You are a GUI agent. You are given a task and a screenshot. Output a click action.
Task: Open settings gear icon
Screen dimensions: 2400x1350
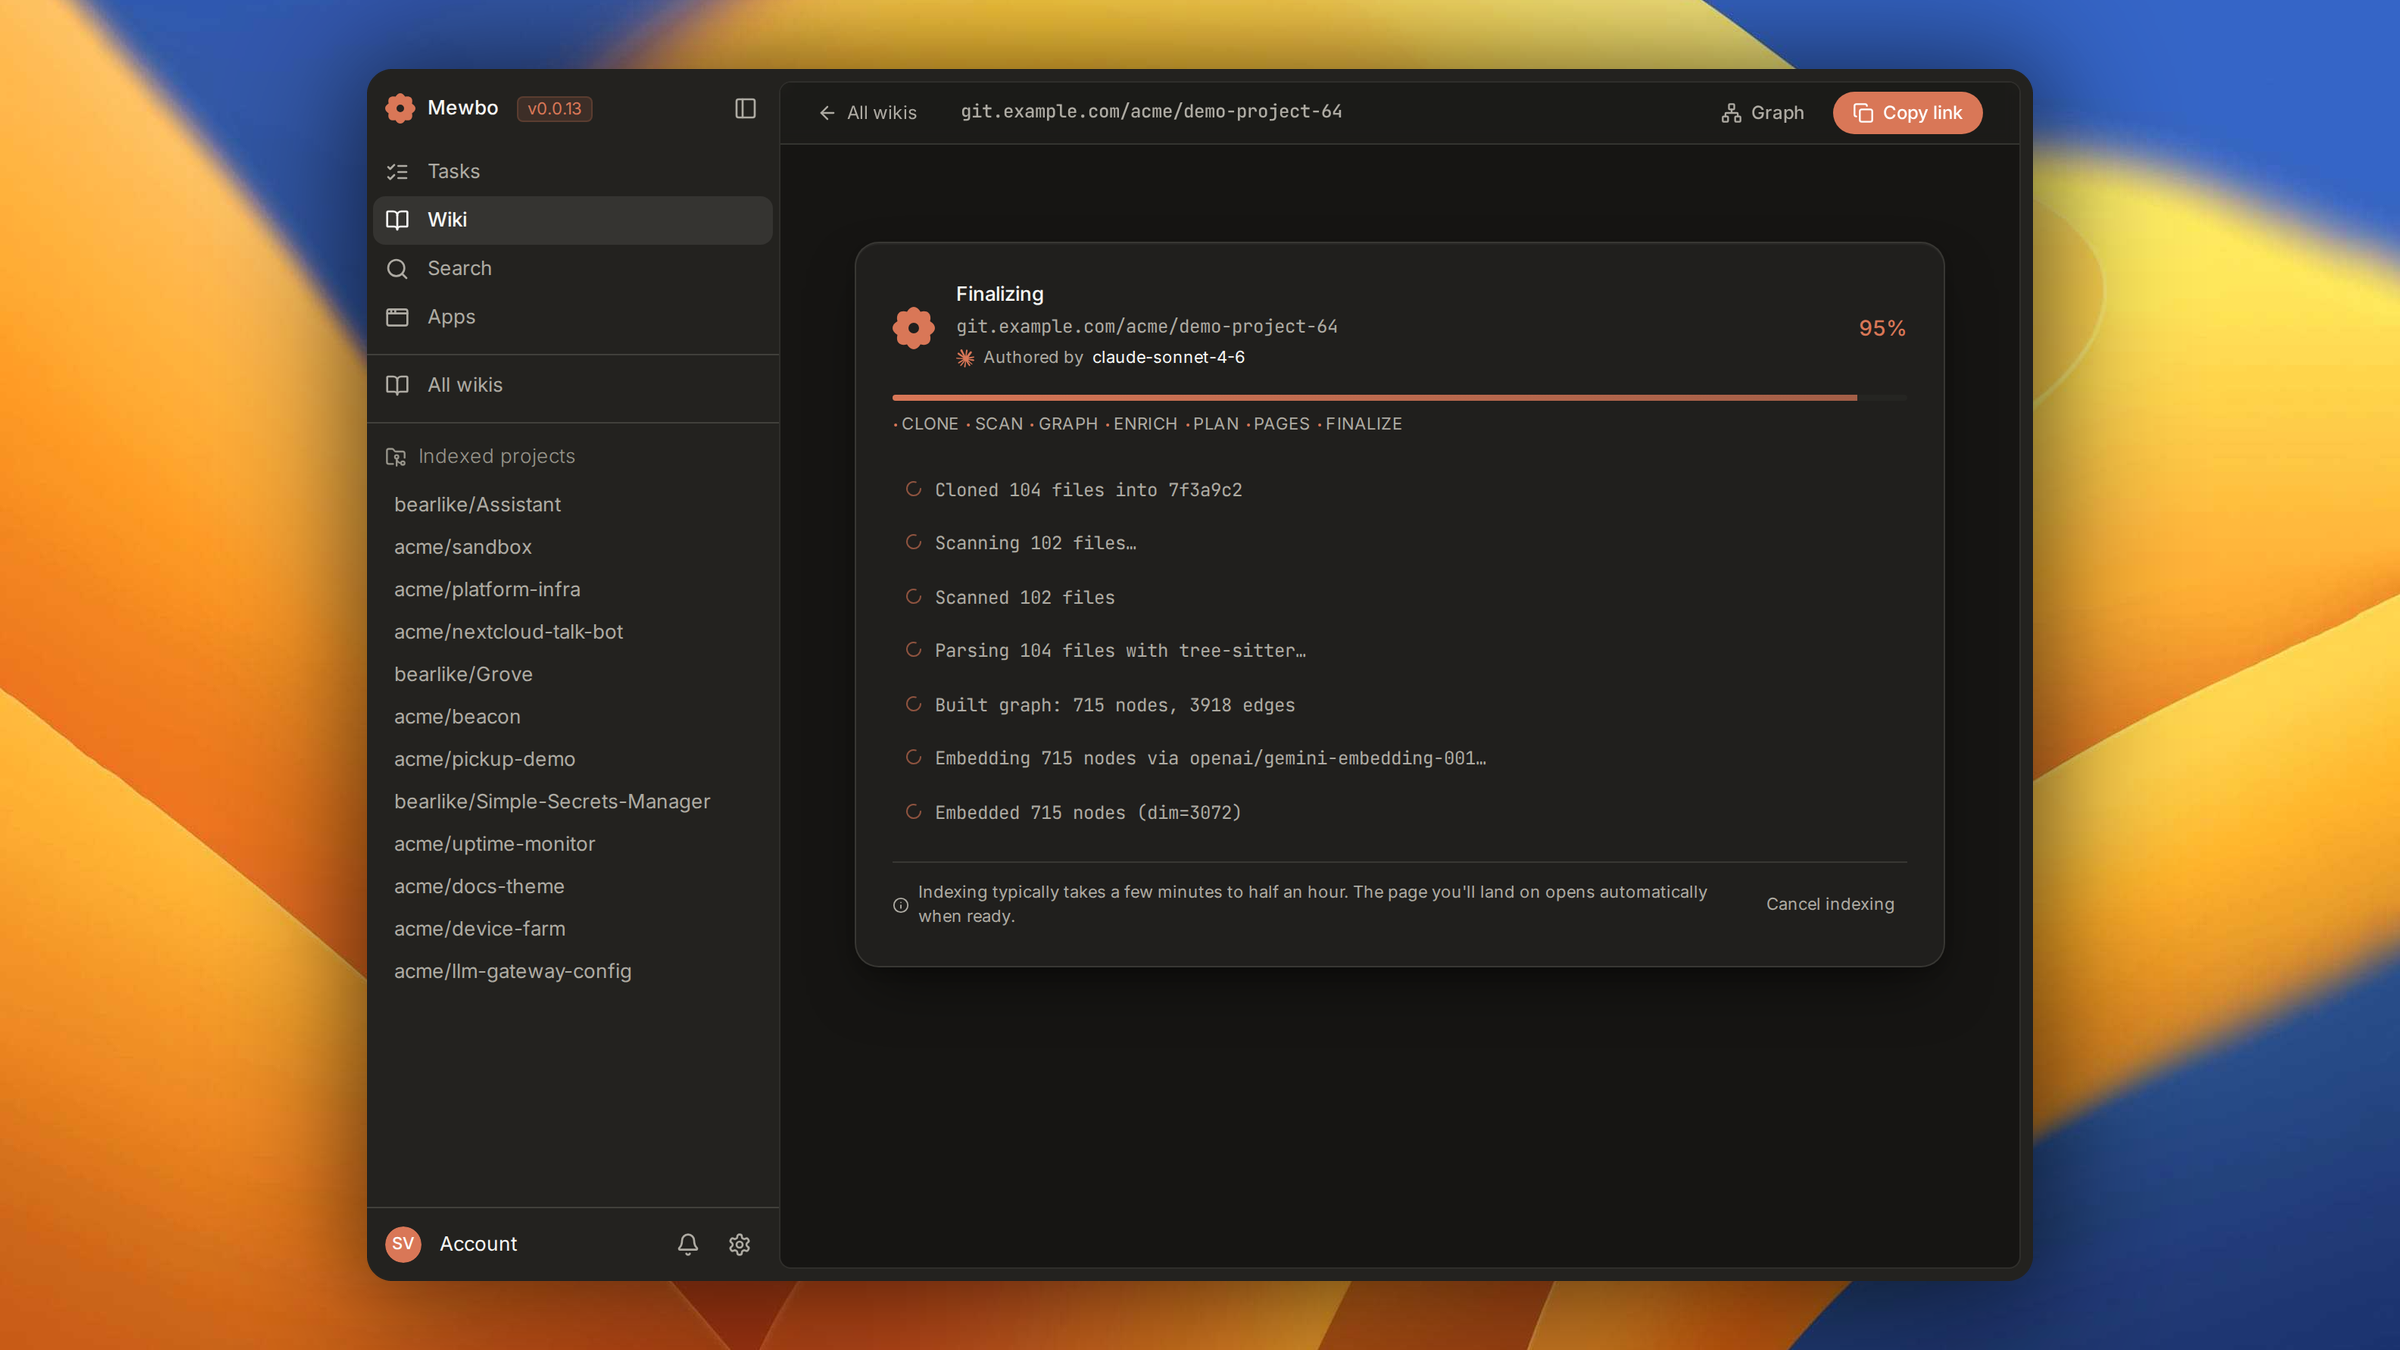(x=740, y=1244)
